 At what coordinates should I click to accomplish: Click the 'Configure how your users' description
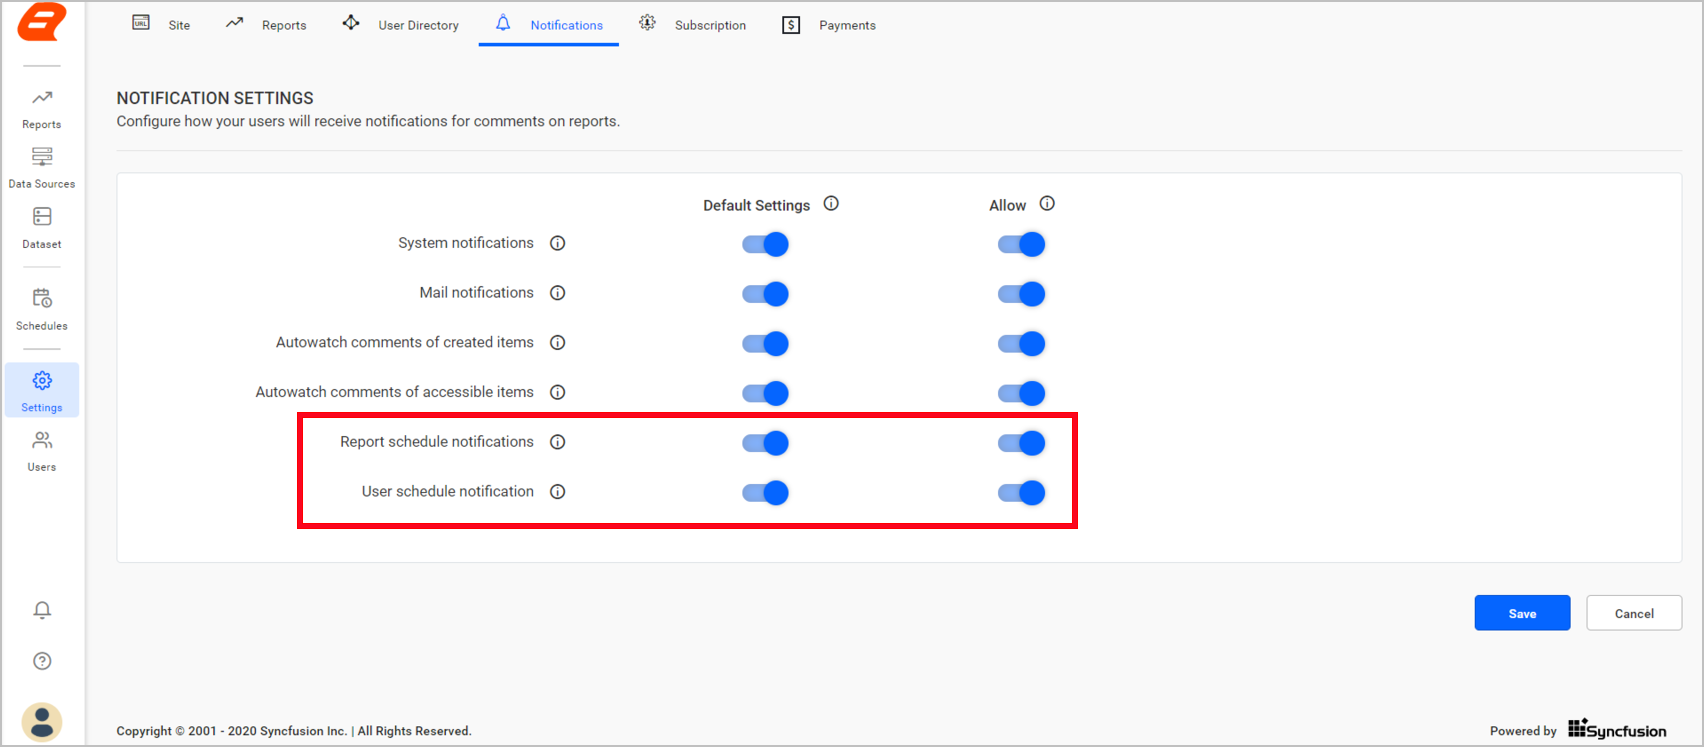368,121
